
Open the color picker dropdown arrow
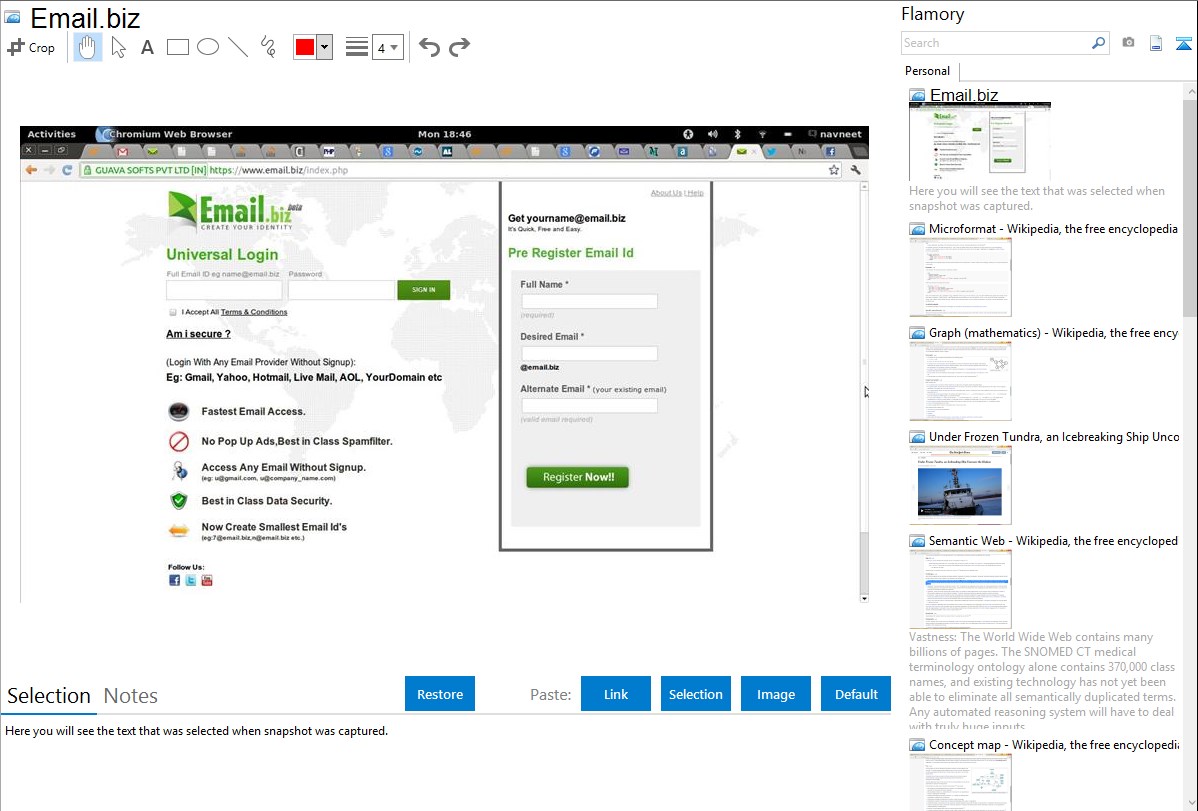325,47
